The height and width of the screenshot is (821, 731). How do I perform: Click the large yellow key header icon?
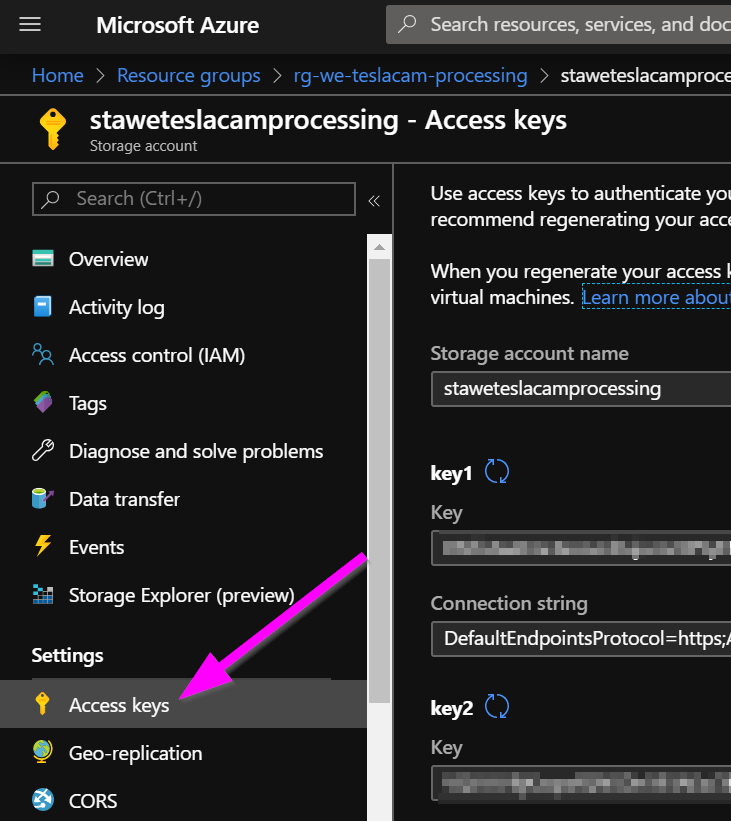click(x=53, y=129)
